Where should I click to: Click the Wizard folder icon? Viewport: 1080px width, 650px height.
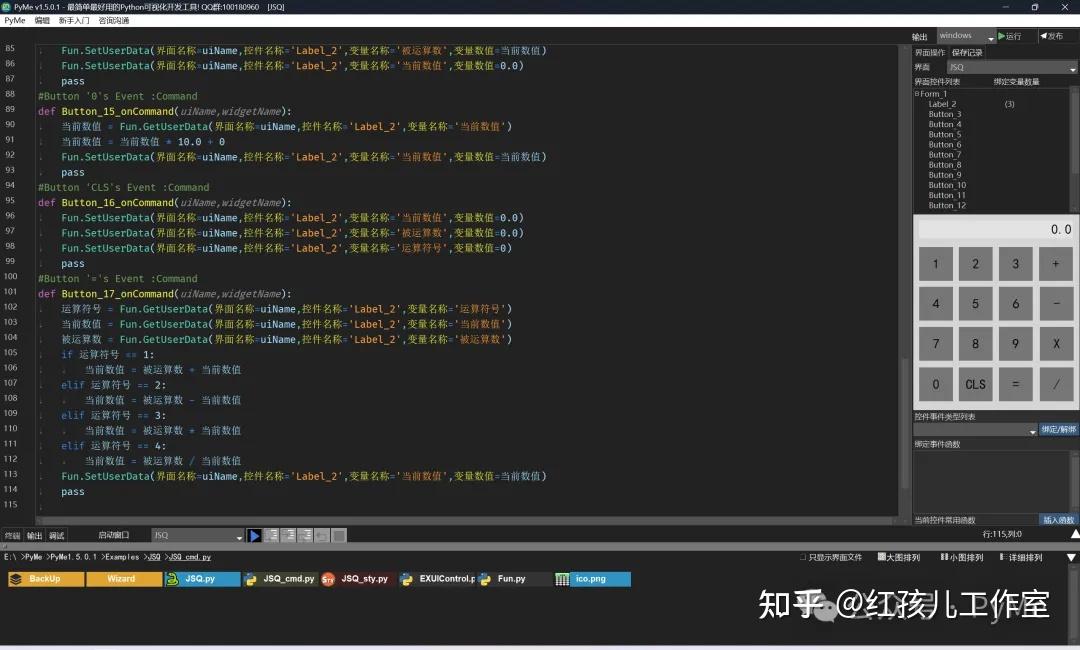click(x=124, y=579)
